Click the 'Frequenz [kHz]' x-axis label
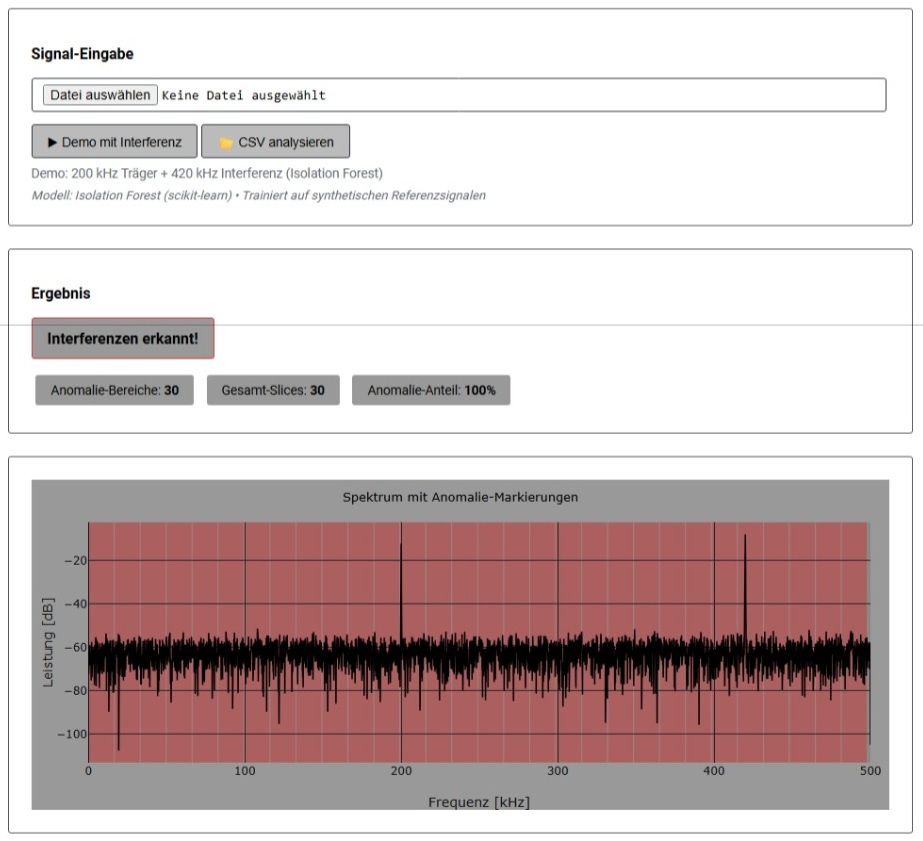Viewport: 923px width, 841px height. point(479,802)
